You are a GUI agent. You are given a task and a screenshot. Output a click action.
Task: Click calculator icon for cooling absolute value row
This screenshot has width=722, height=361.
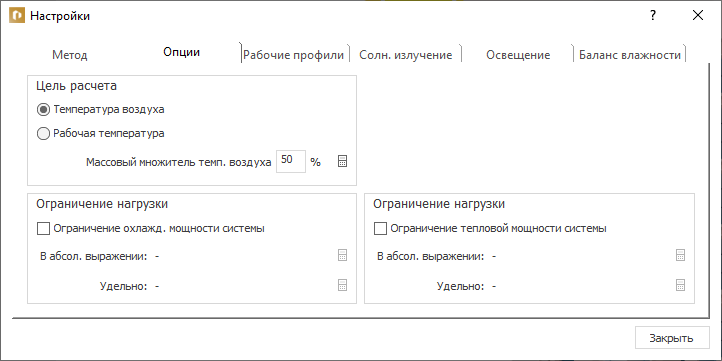pyautogui.click(x=342, y=256)
